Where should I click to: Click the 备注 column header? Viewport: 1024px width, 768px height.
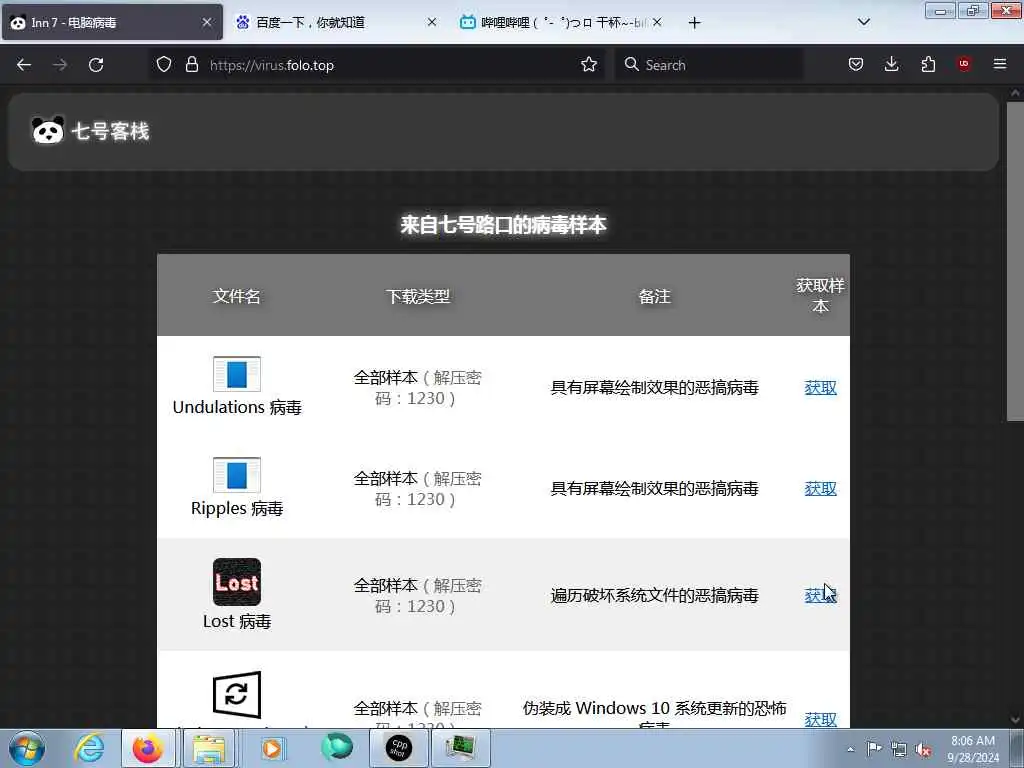point(654,296)
